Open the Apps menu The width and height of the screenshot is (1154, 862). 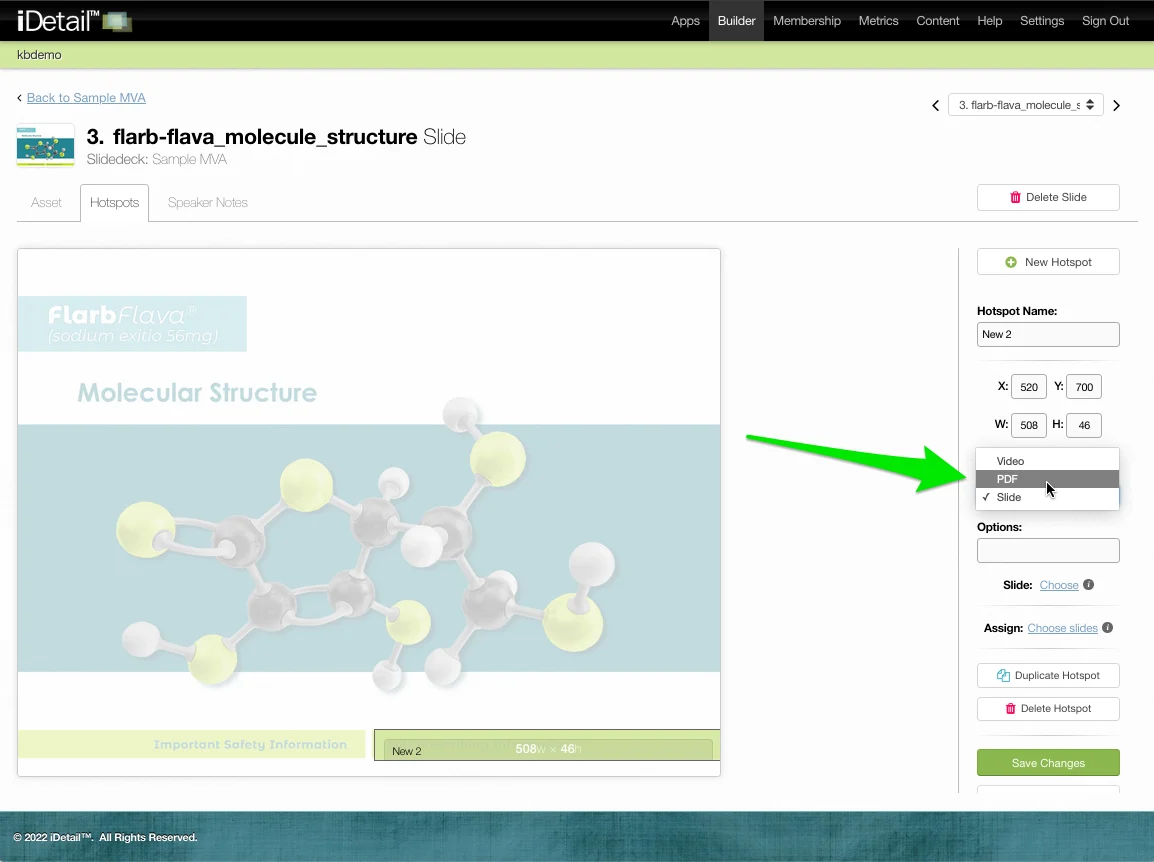click(685, 21)
